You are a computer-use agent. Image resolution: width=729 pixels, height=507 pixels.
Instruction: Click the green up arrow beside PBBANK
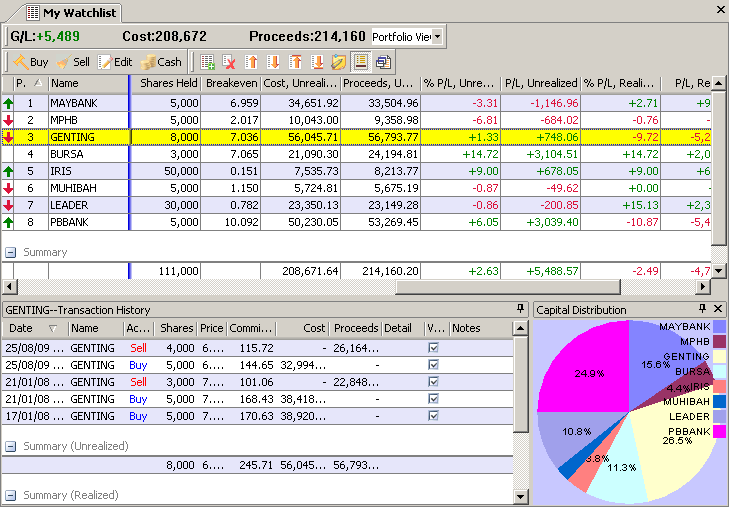[8, 222]
